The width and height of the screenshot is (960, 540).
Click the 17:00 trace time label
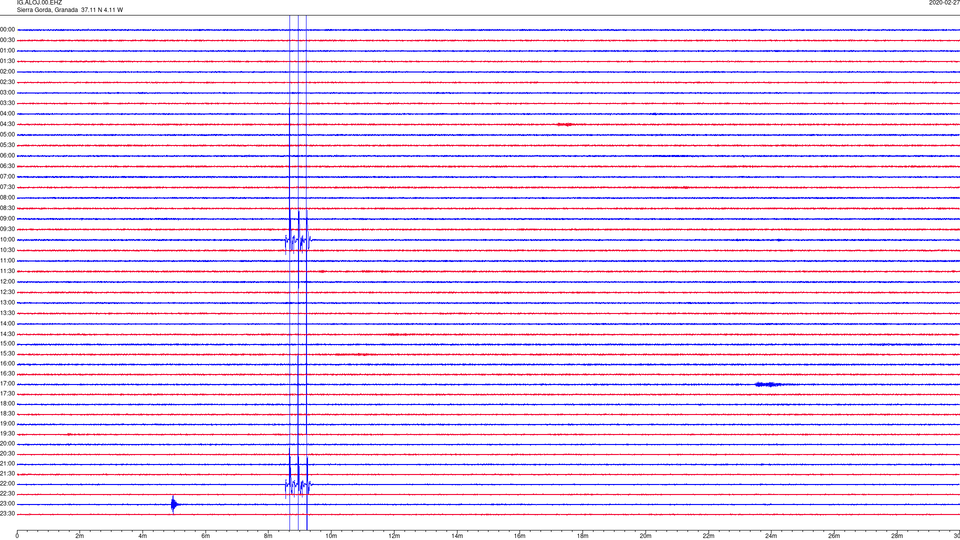[x=7, y=384]
